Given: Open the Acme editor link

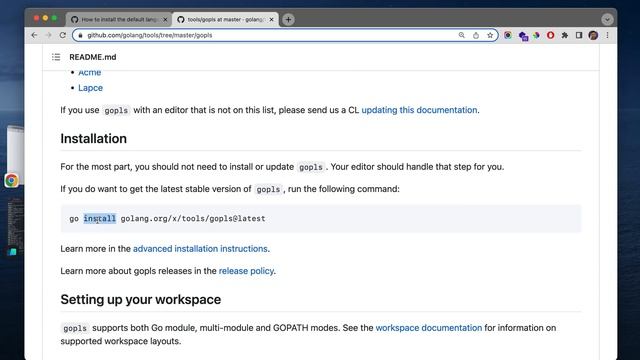Looking at the screenshot, I should (89, 73).
